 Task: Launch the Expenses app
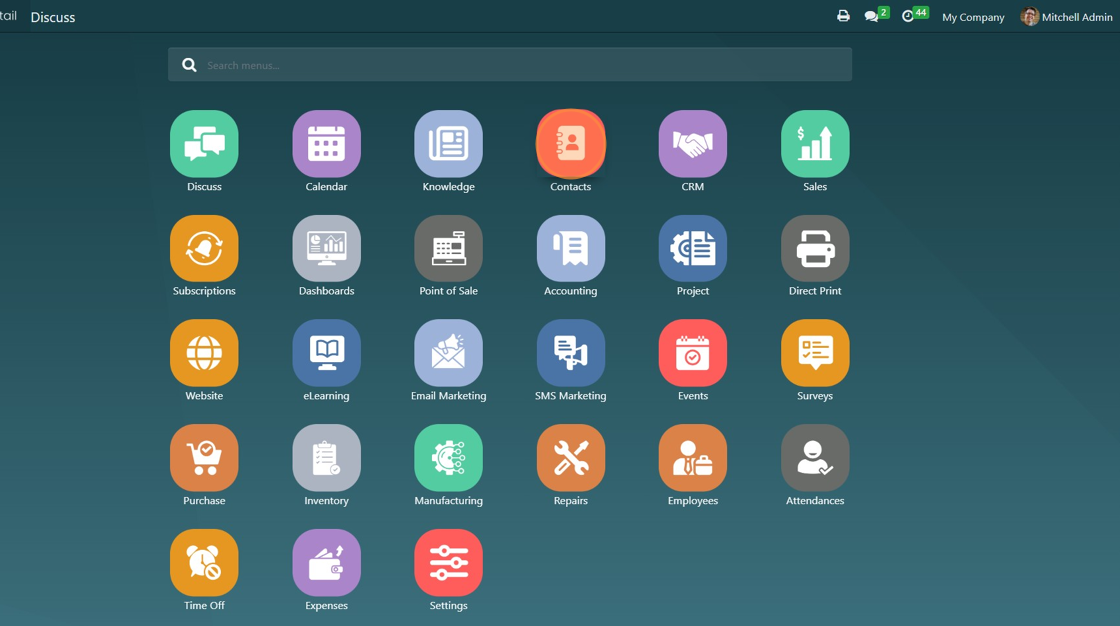point(326,563)
